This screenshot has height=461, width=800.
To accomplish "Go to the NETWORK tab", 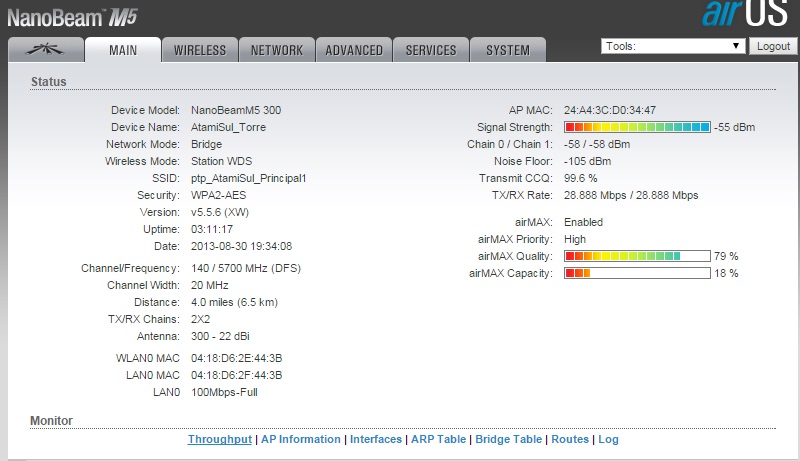I will tap(277, 50).
